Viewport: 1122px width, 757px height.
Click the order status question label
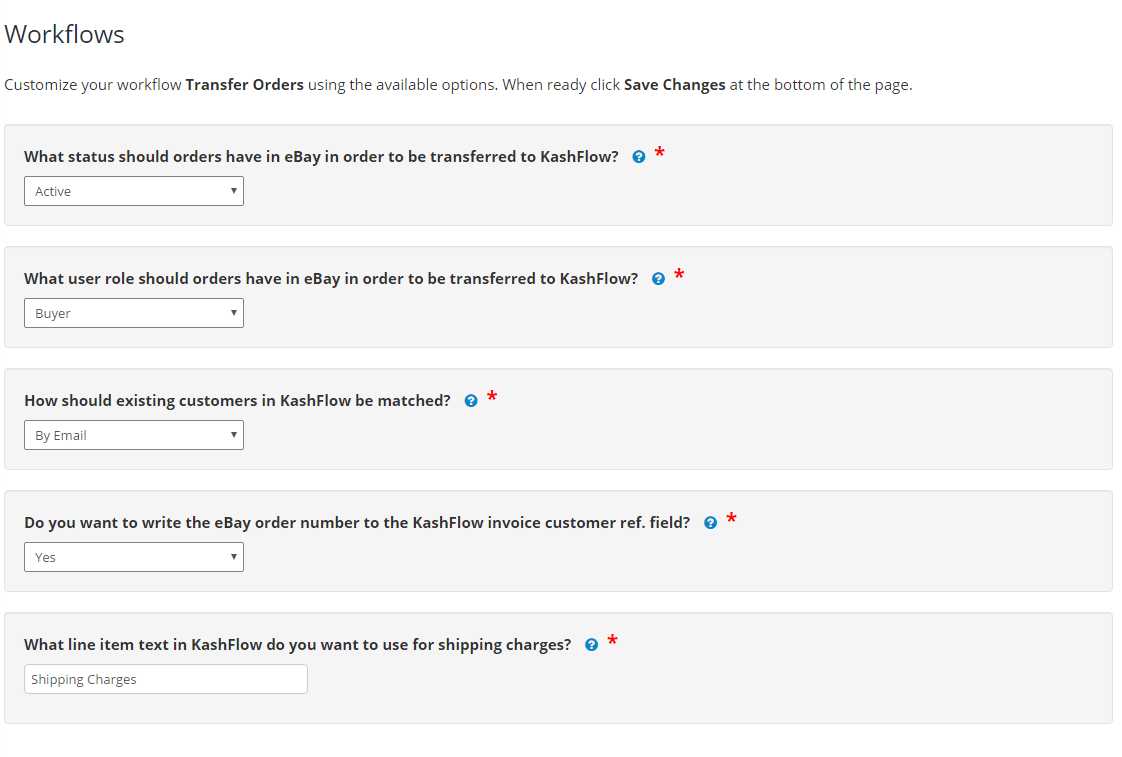point(321,157)
